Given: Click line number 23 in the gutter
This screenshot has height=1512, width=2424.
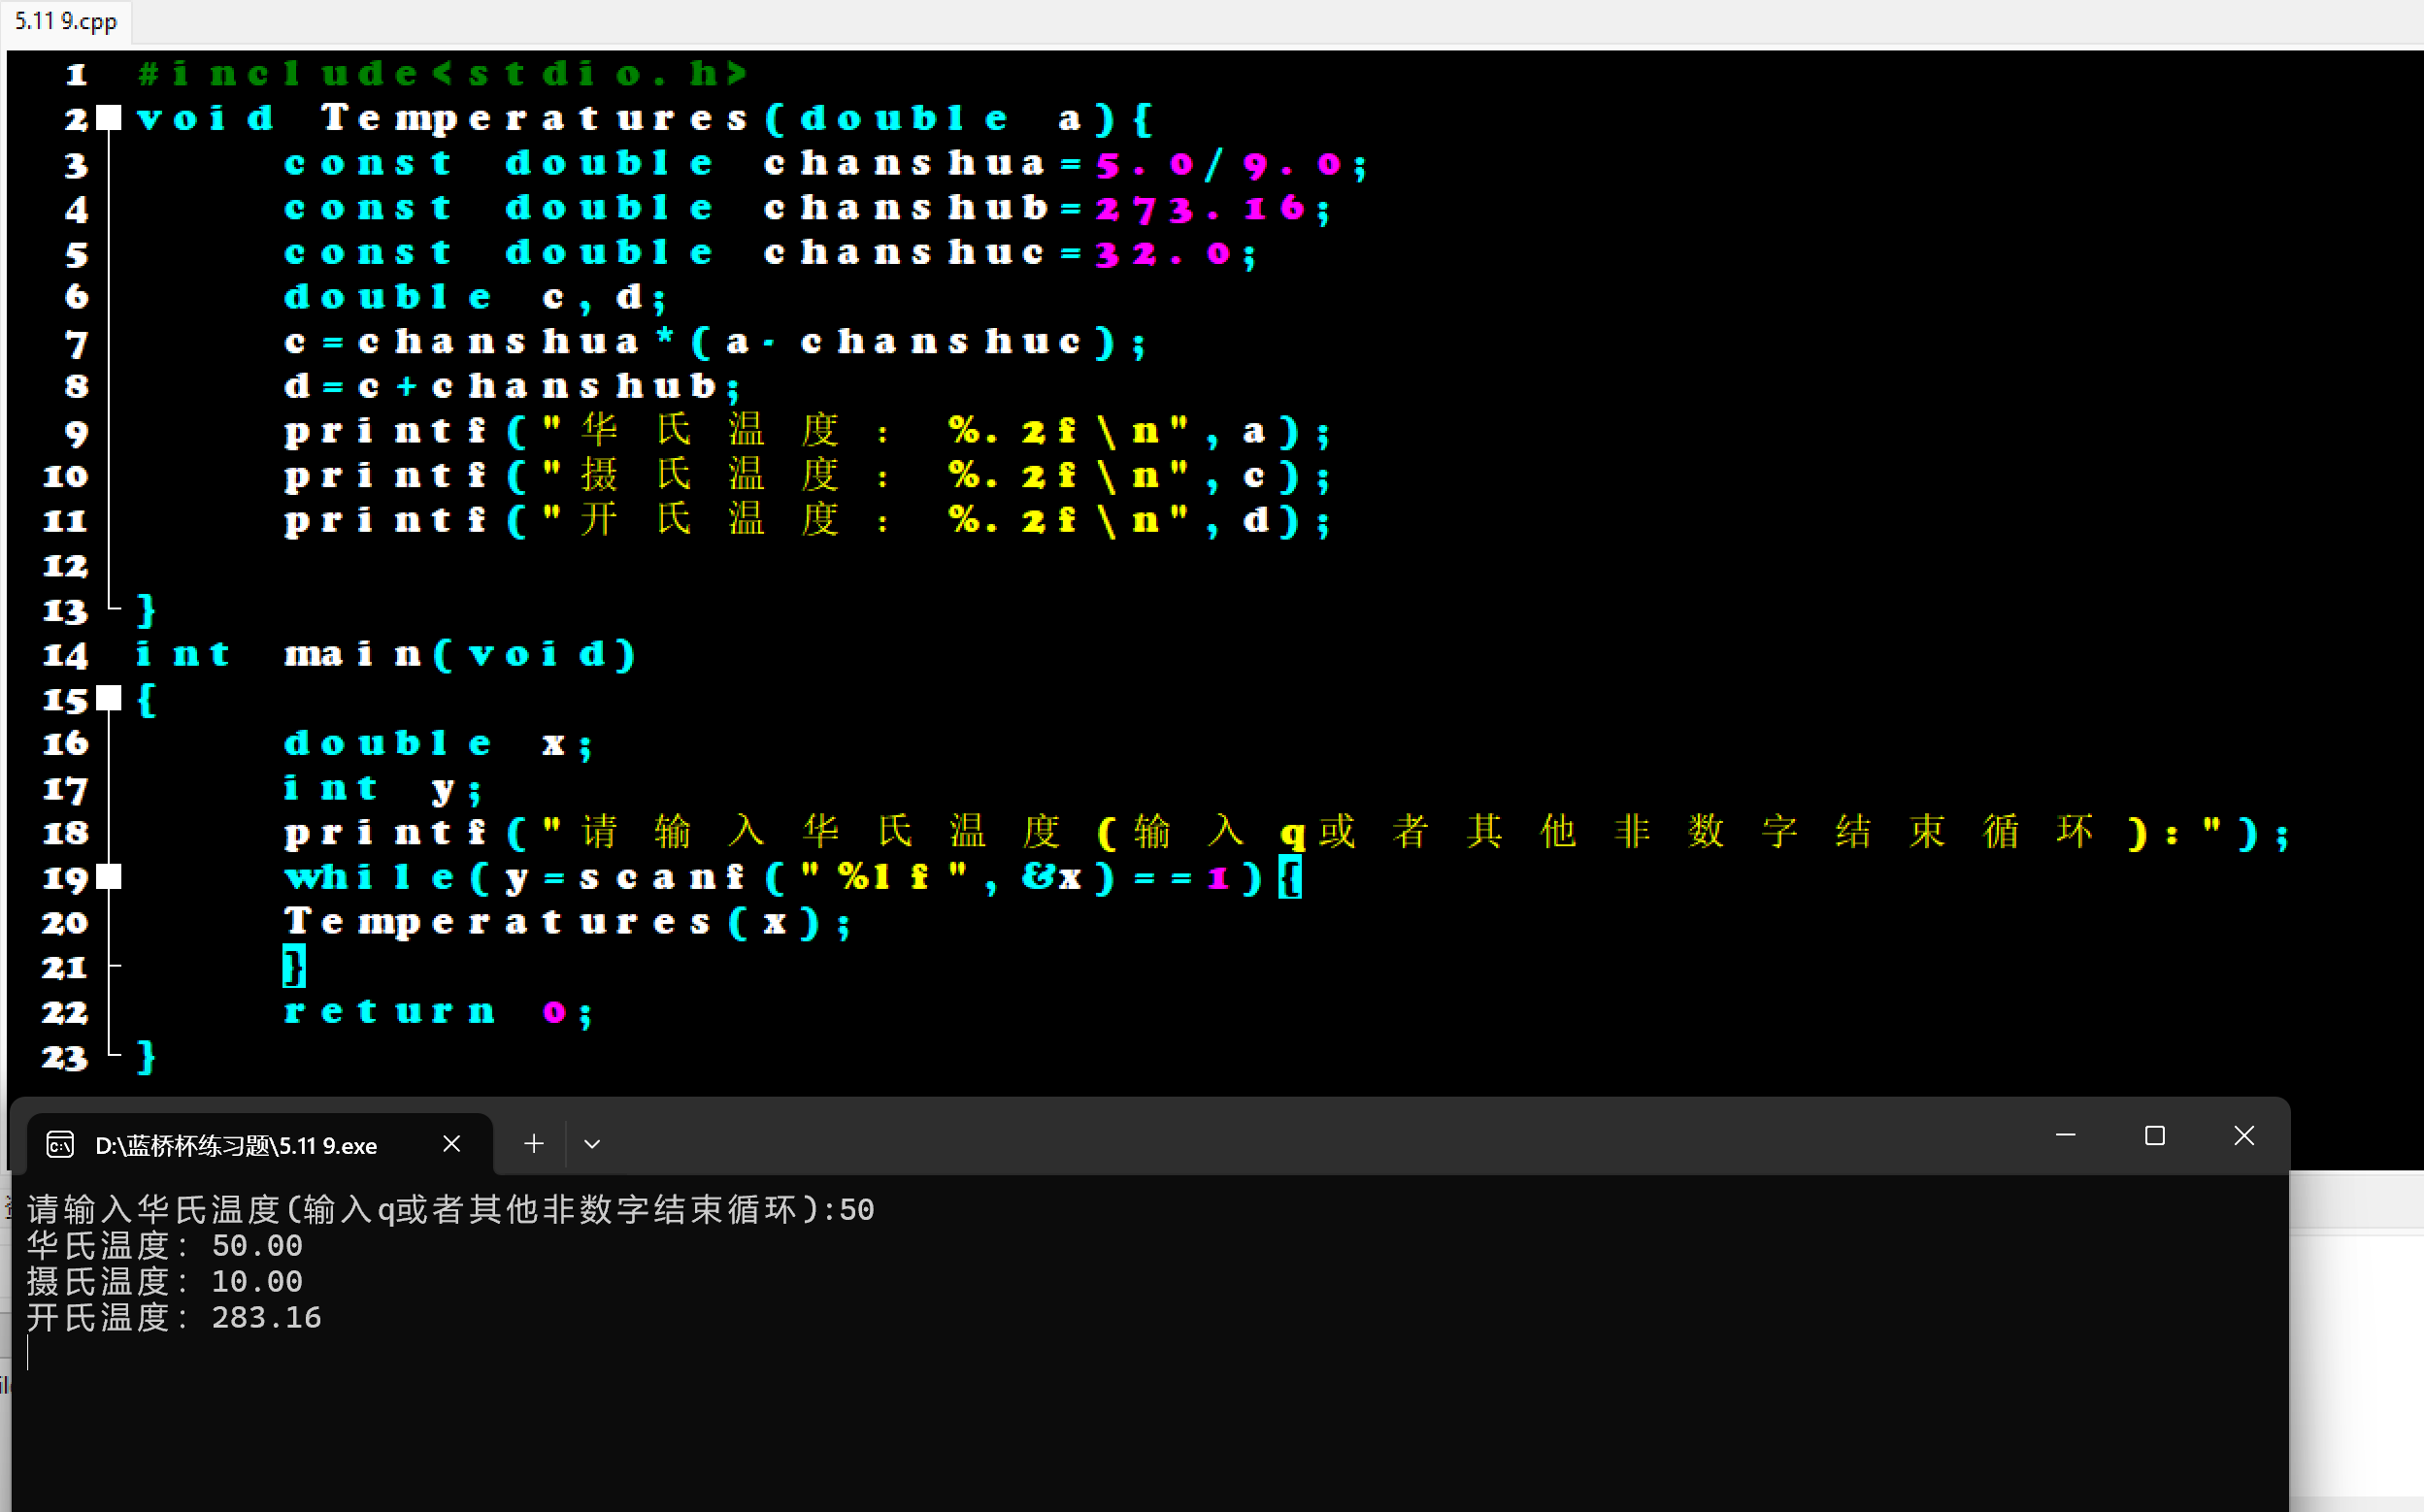Looking at the screenshot, I should pyautogui.click(x=65, y=1057).
